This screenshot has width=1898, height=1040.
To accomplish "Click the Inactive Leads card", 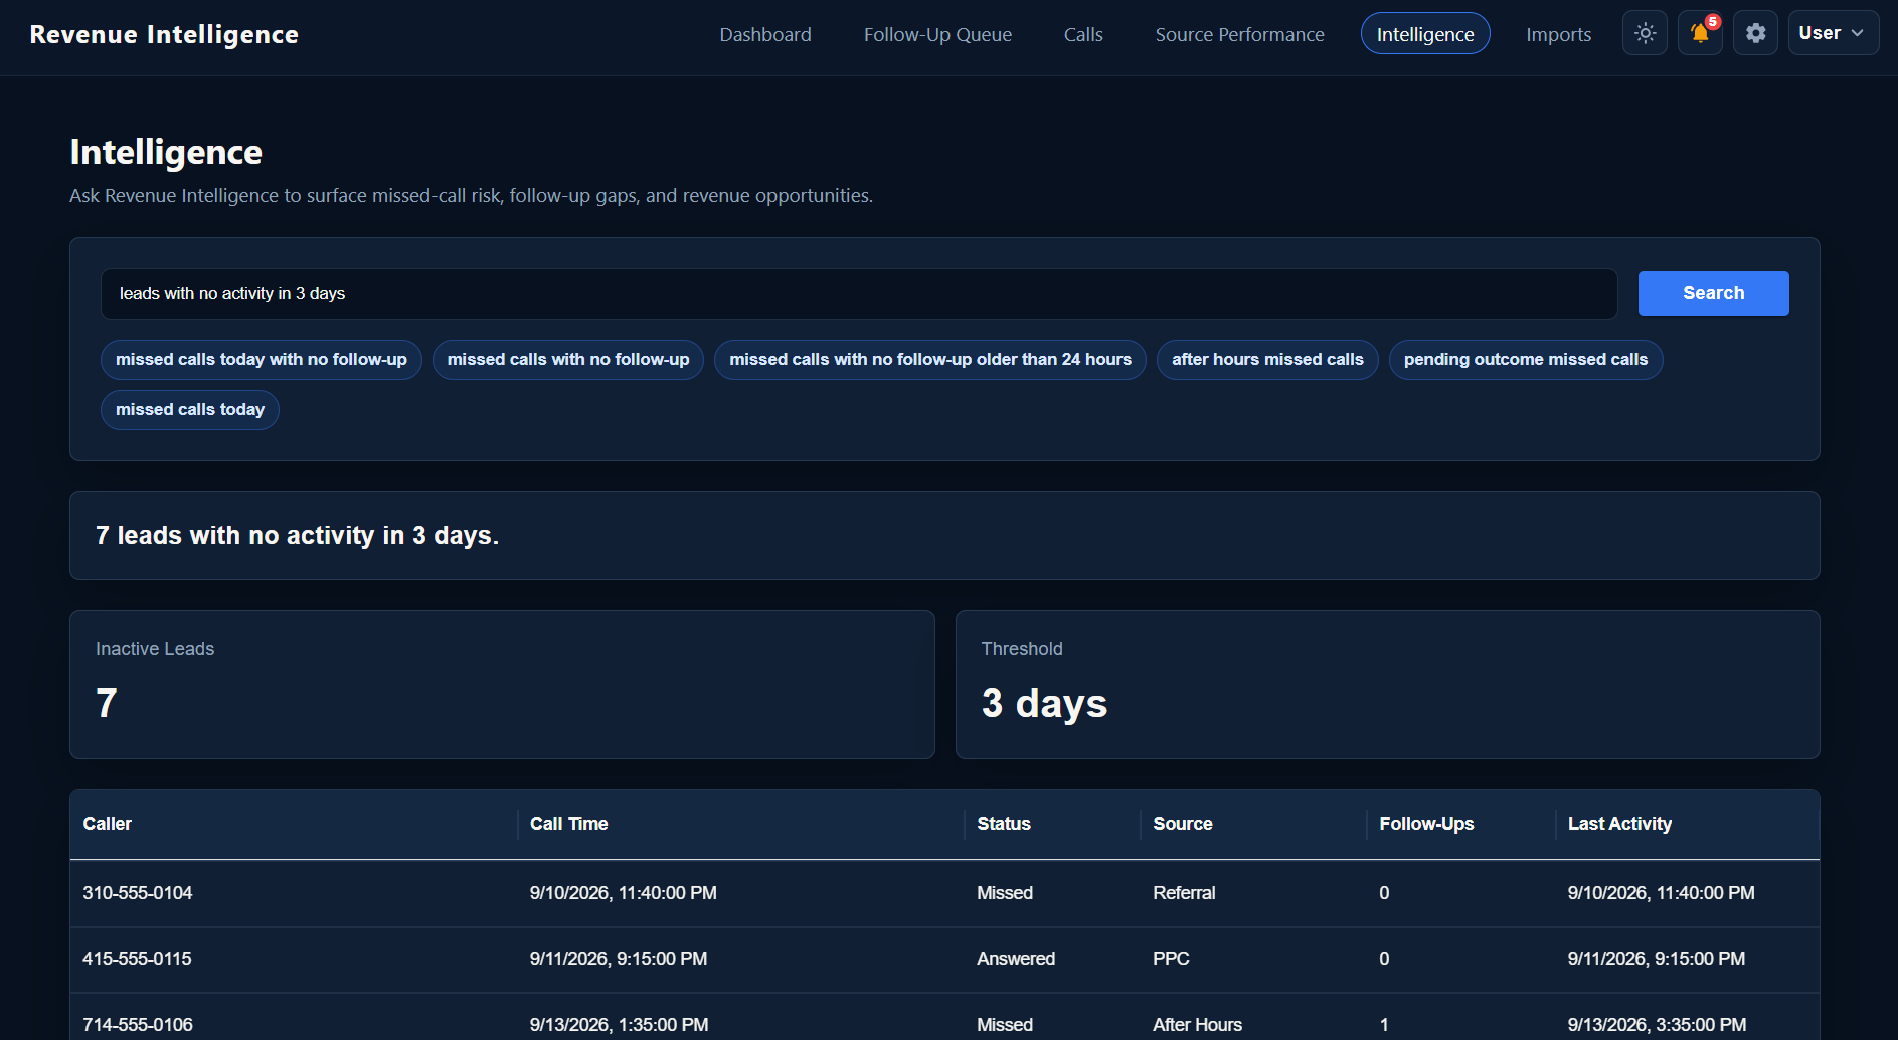I will pyautogui.click(x=501, y=684).
